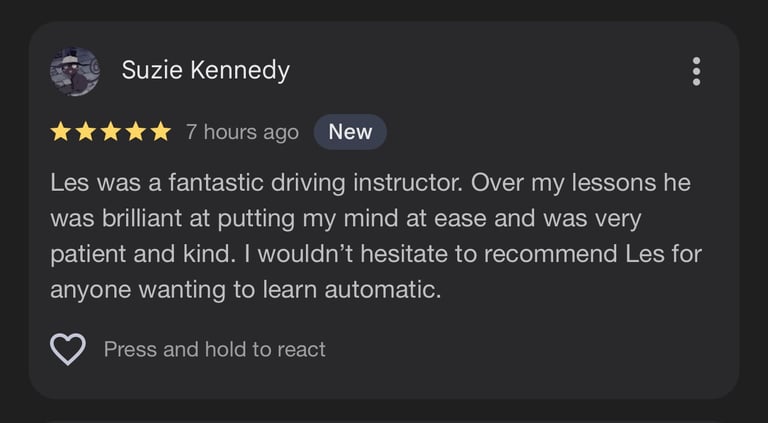Select the first yellow rating star
This screenshot has height=423, width=768.
60,132
